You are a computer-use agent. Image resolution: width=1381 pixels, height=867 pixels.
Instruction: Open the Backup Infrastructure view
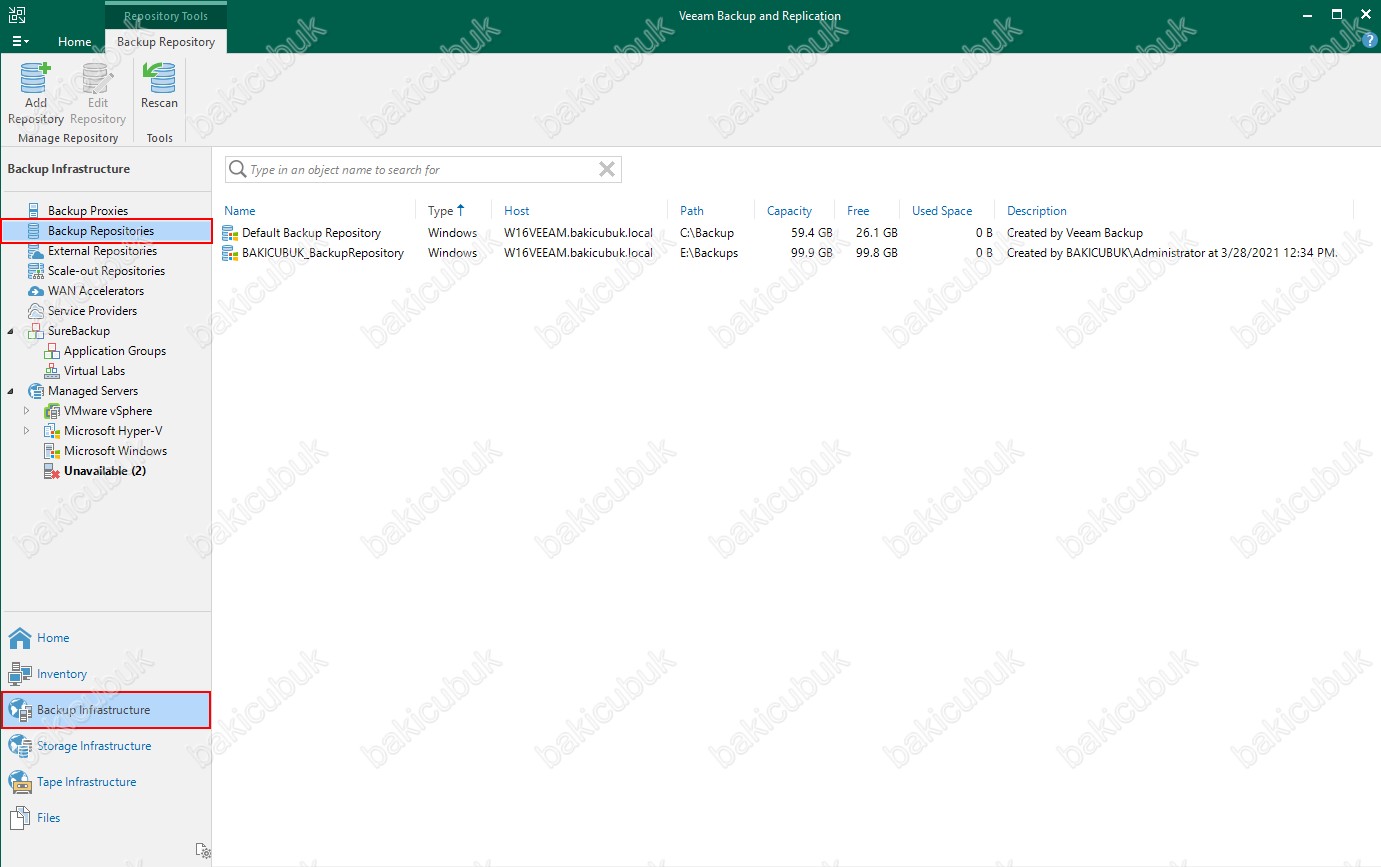coord(106,710)
